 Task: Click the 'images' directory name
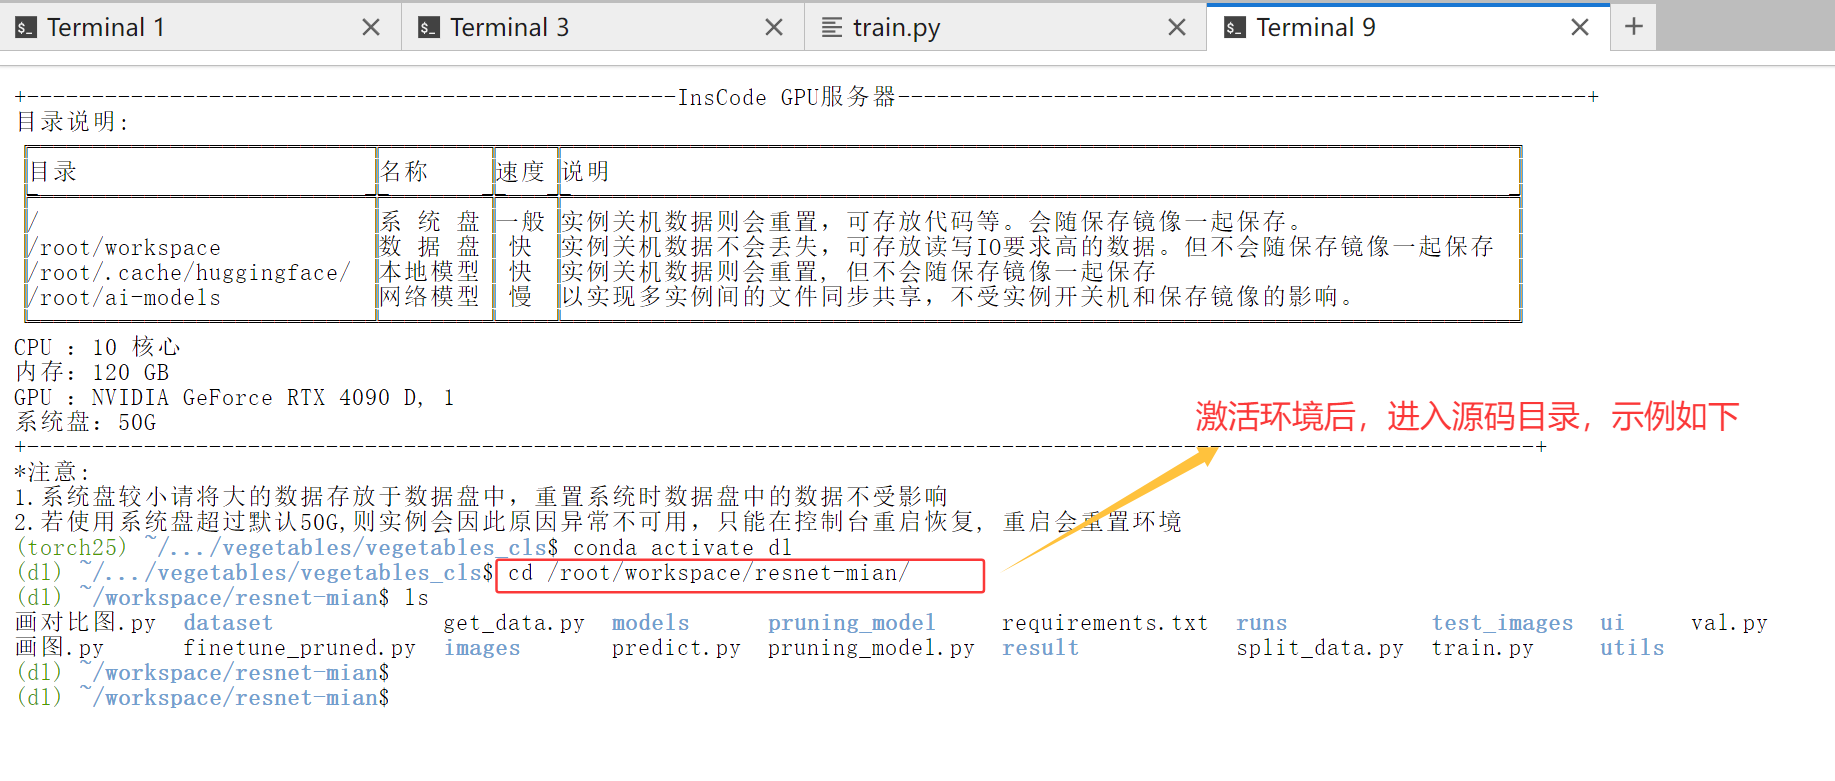pyautogui.click(x=482, y=648)
